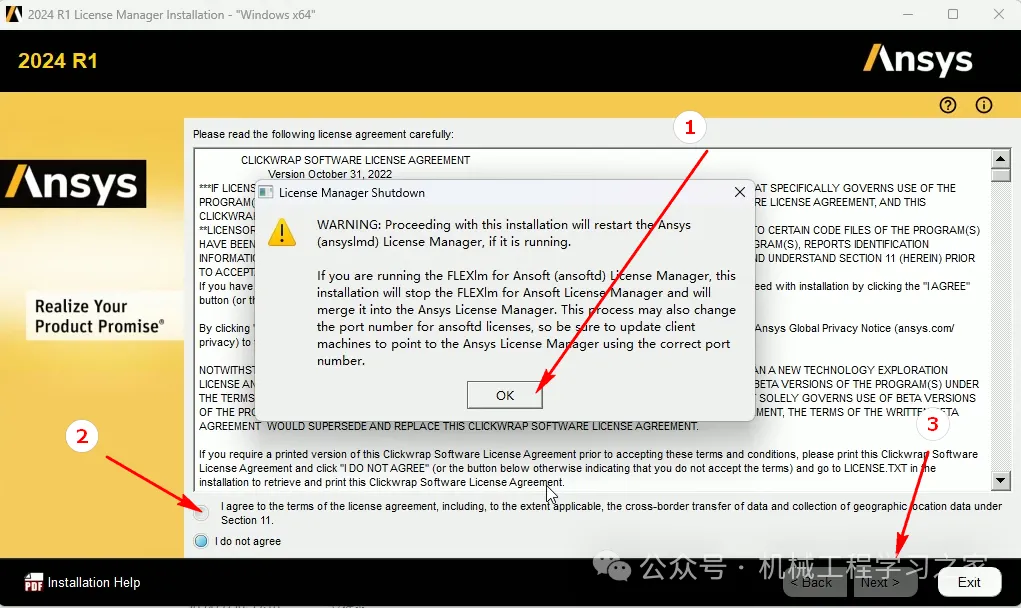
Task: Click the 'License Manager Shutdown' dialog title
Action: (x=352, y=193)
